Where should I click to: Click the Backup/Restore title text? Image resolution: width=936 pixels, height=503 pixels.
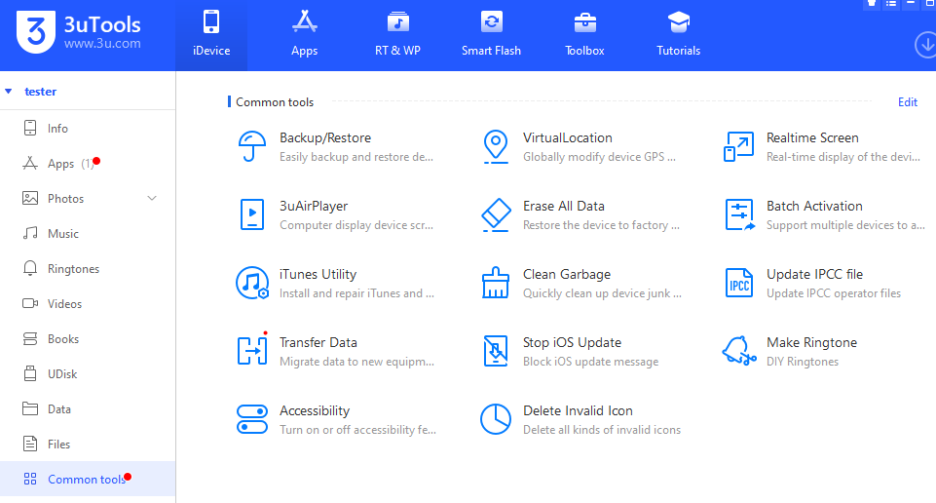(x=325, y=138)
